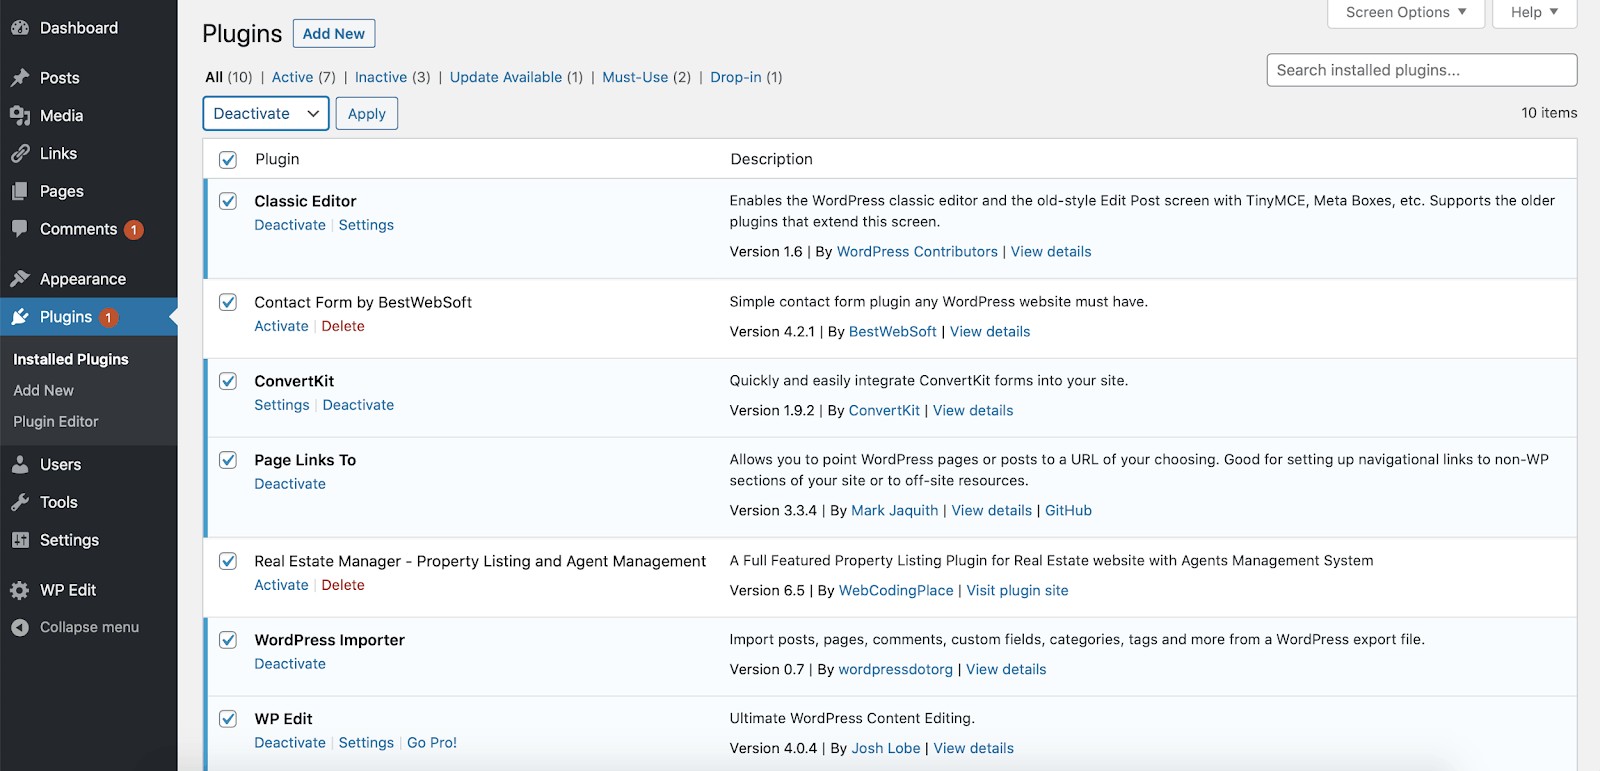Open the Page Links To GitHub link
Viewport: 1600px width, 771px height.
1068,511
